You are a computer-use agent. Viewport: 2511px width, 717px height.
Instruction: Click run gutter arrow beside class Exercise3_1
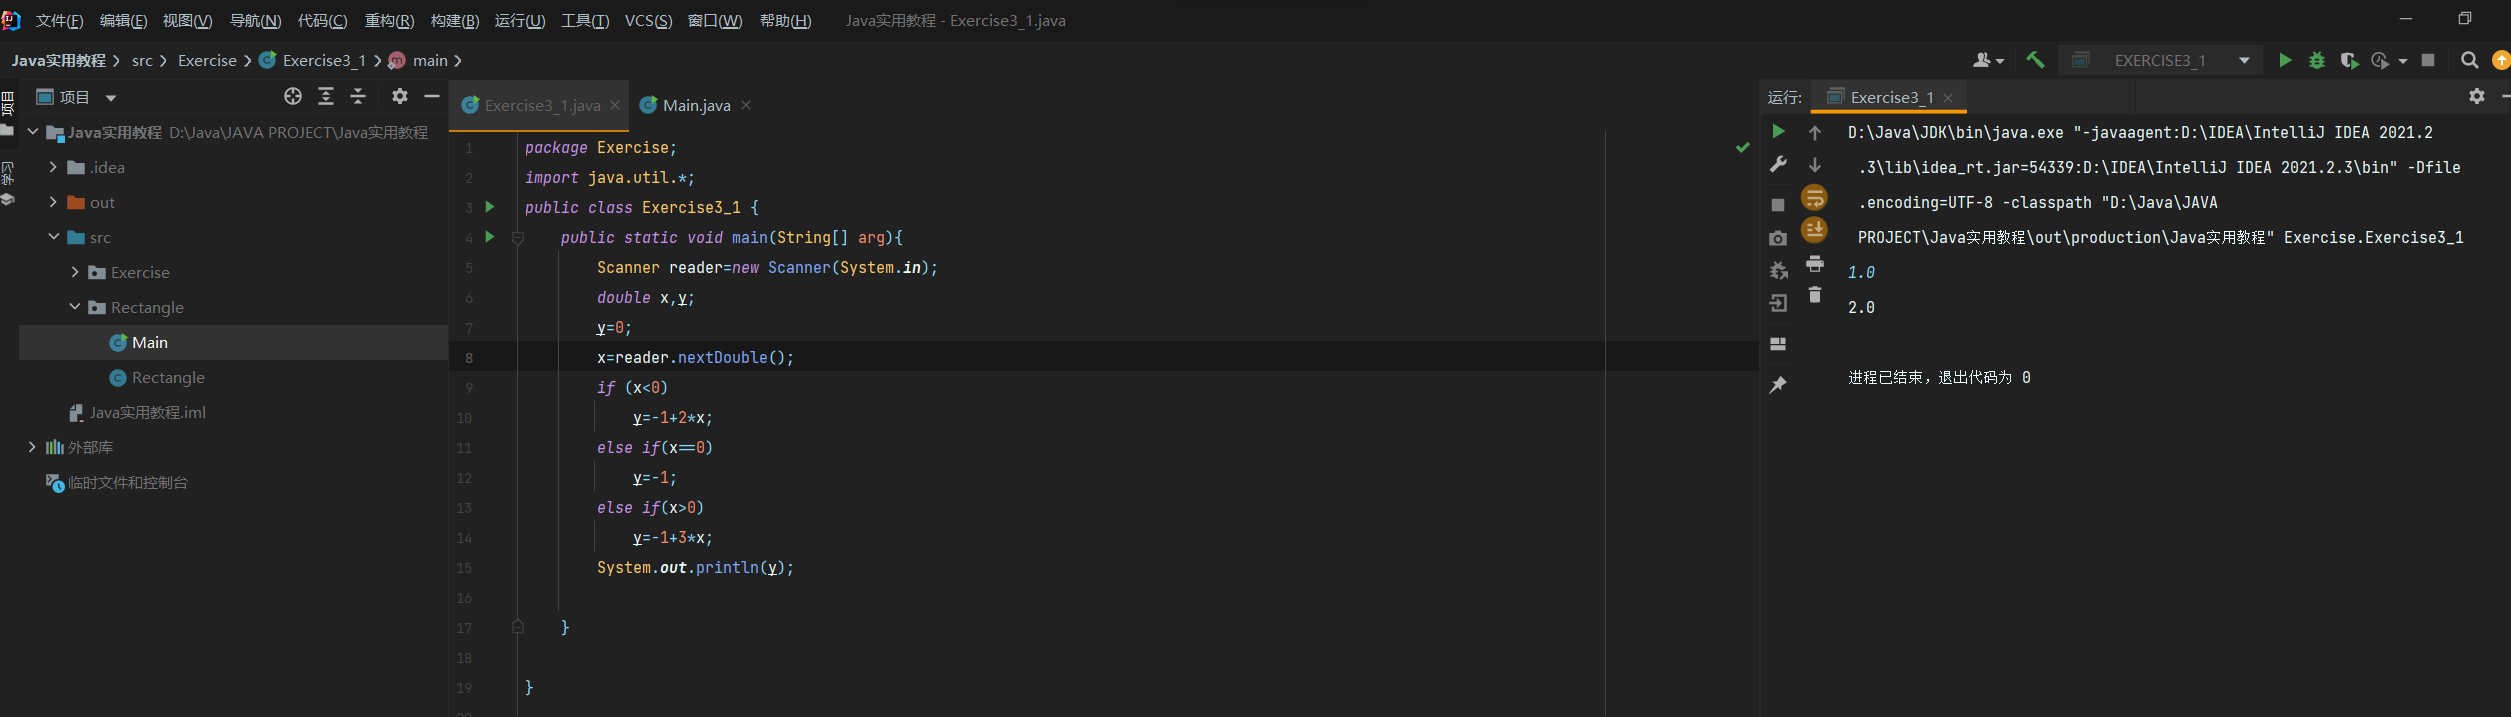[490, 207]
